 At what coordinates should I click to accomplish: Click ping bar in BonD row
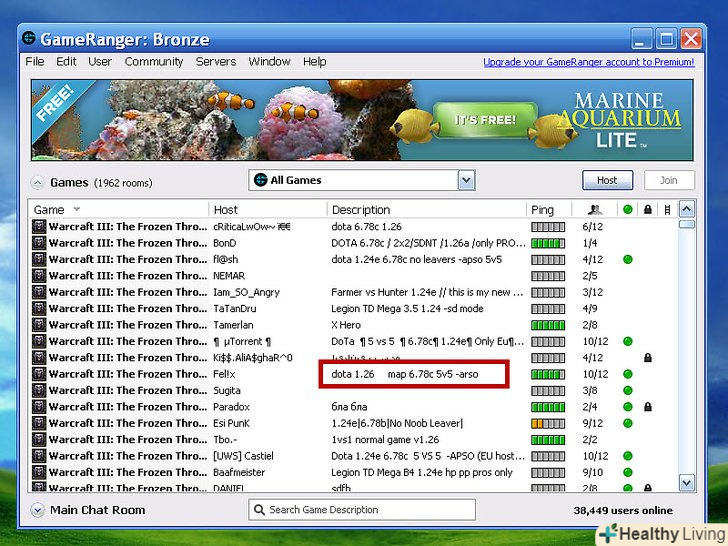point(548,243)
